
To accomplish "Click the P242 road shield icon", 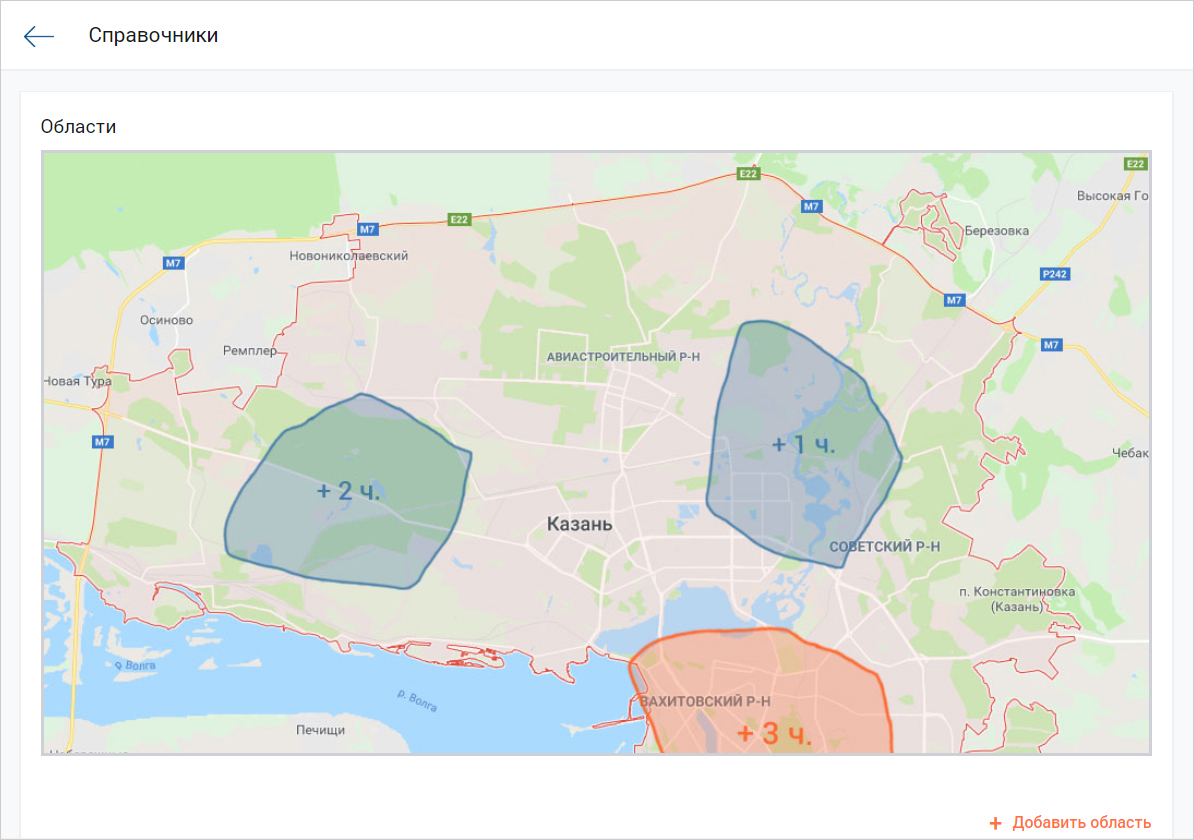I will tap(1055, 274).
